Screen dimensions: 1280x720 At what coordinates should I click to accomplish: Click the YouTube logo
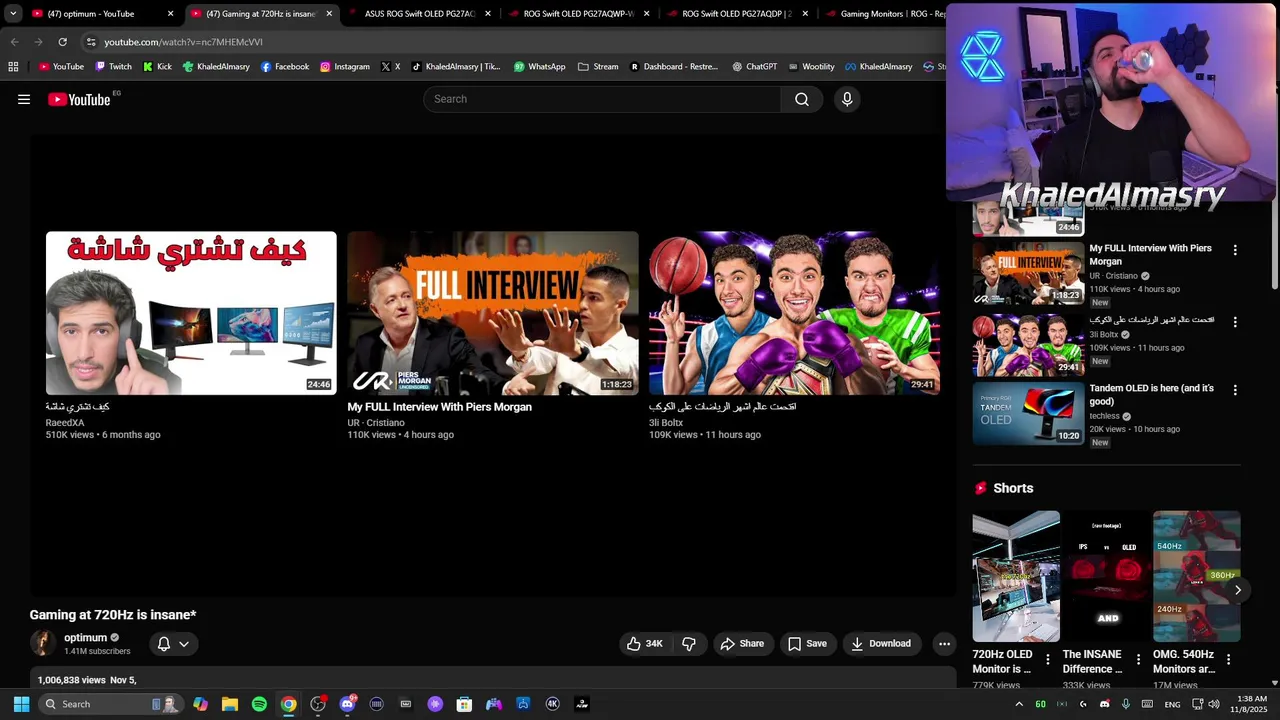click(x=79, y=99)
